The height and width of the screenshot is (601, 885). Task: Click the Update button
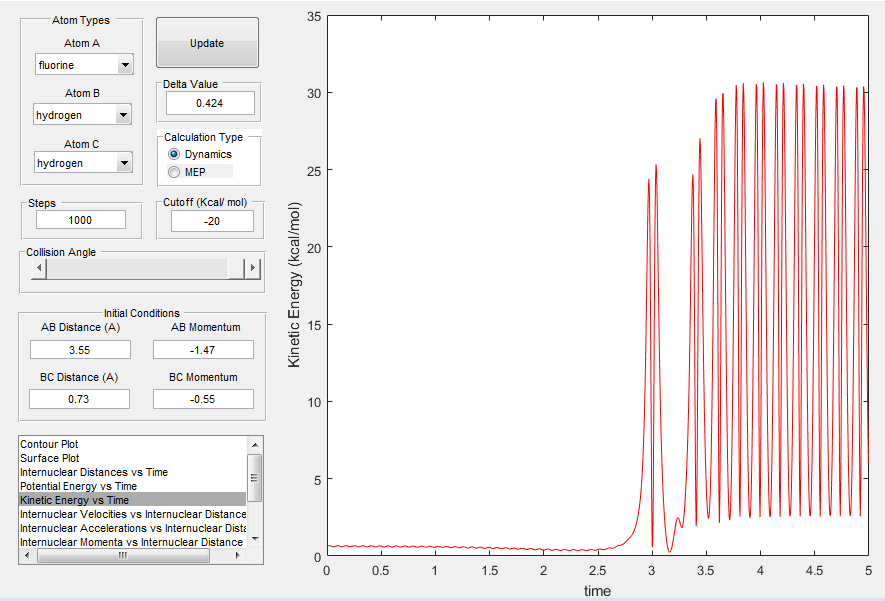coord(207,43)
